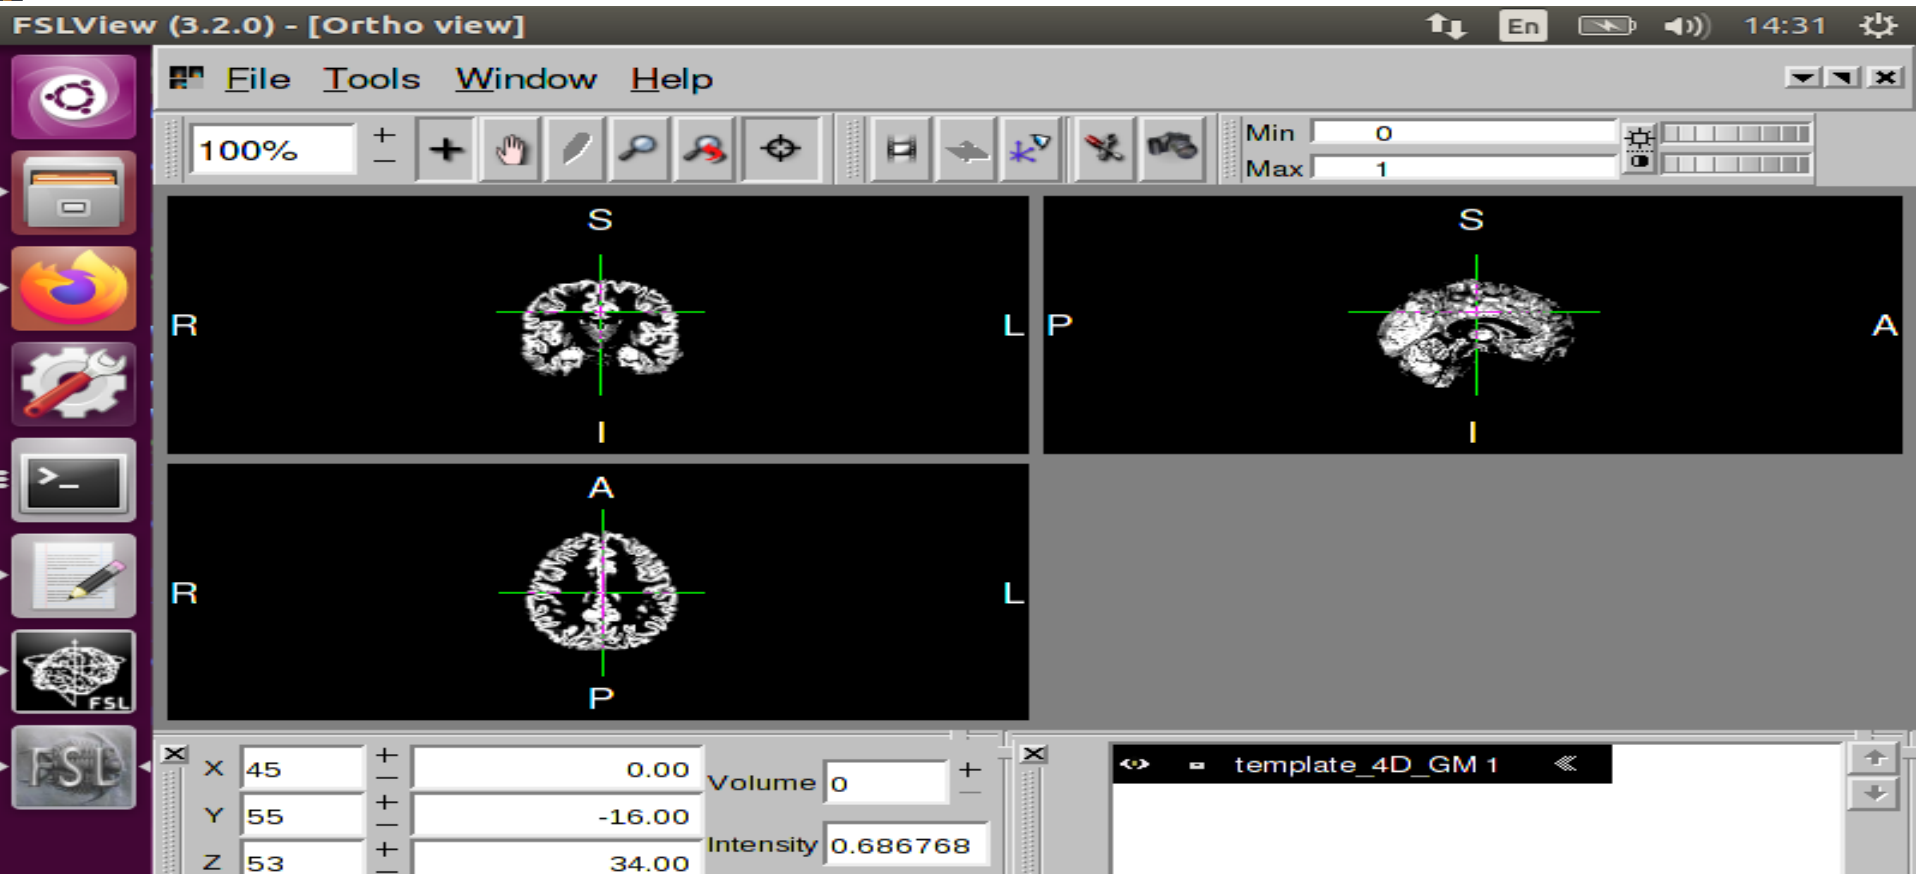
Task: Open System Settings wrench-gear icon
Action: (x=74, y=384)
